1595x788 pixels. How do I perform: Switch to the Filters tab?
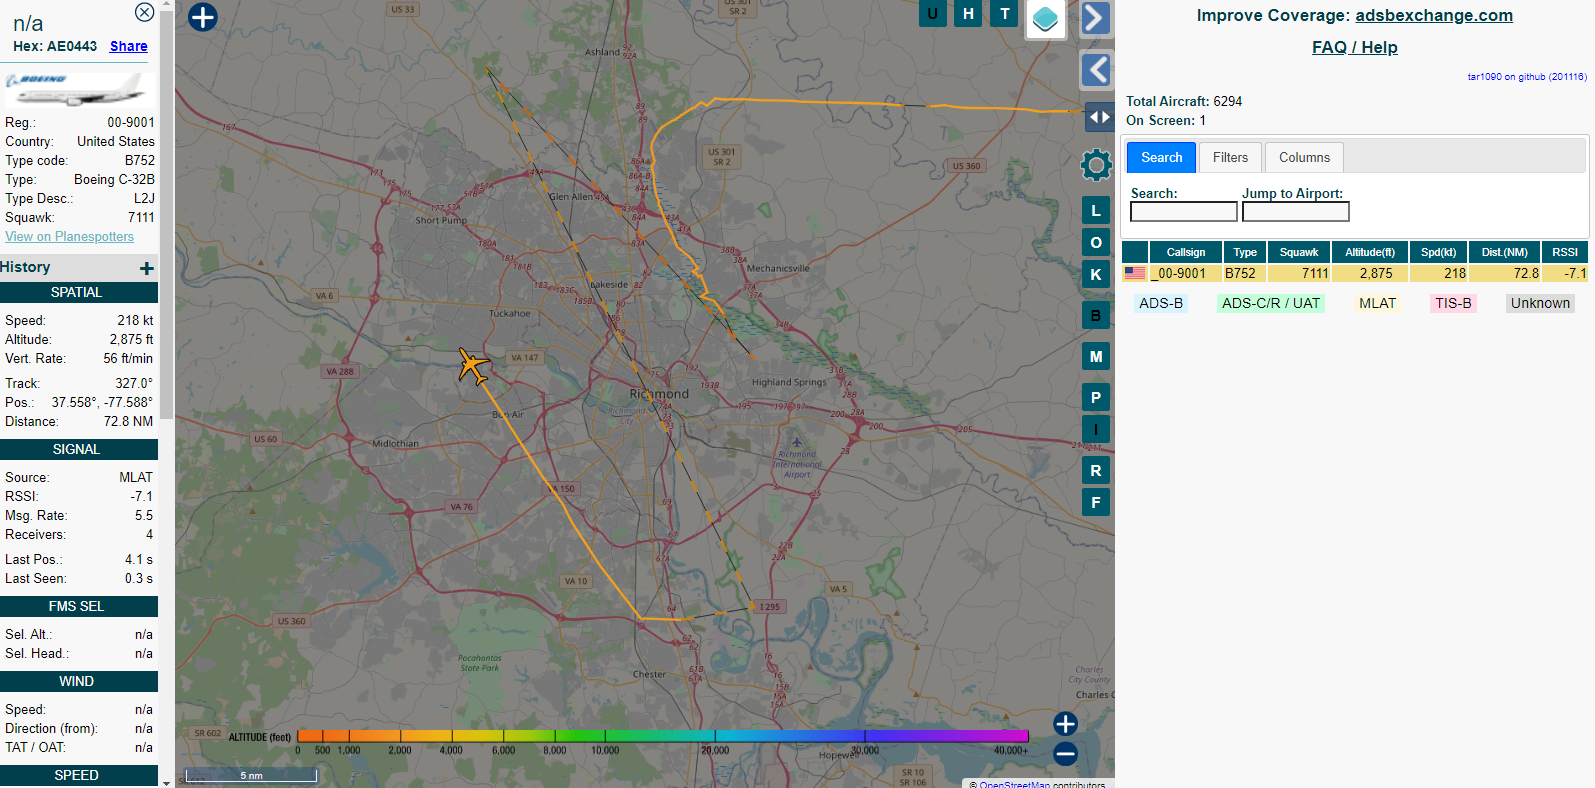pos(1230,157)
